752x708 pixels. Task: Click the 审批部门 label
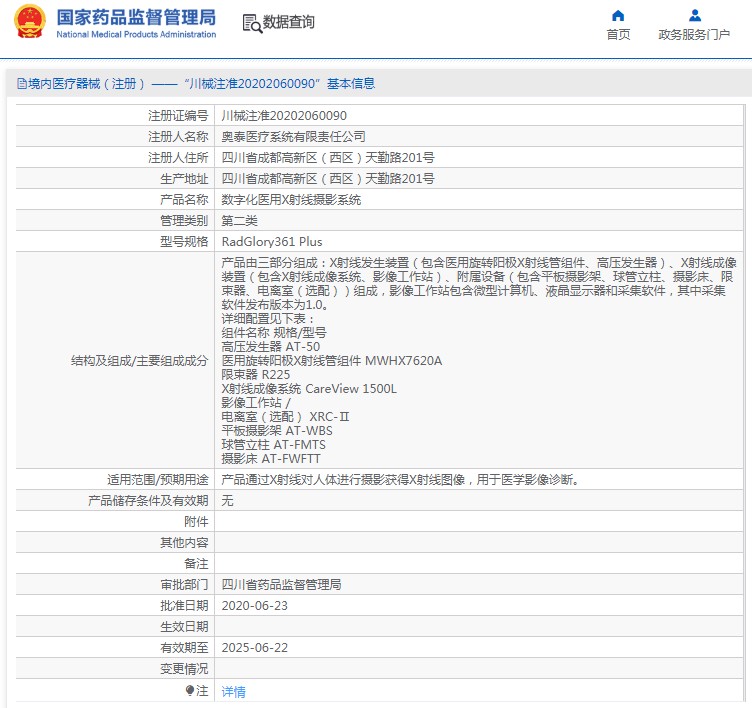184,585
